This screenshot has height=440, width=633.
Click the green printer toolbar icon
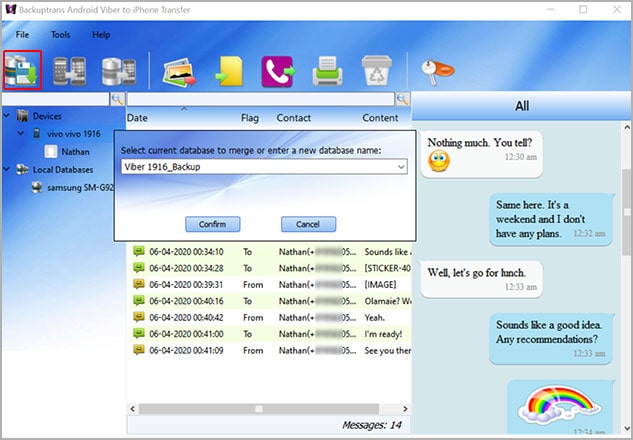tap(327, 71)
